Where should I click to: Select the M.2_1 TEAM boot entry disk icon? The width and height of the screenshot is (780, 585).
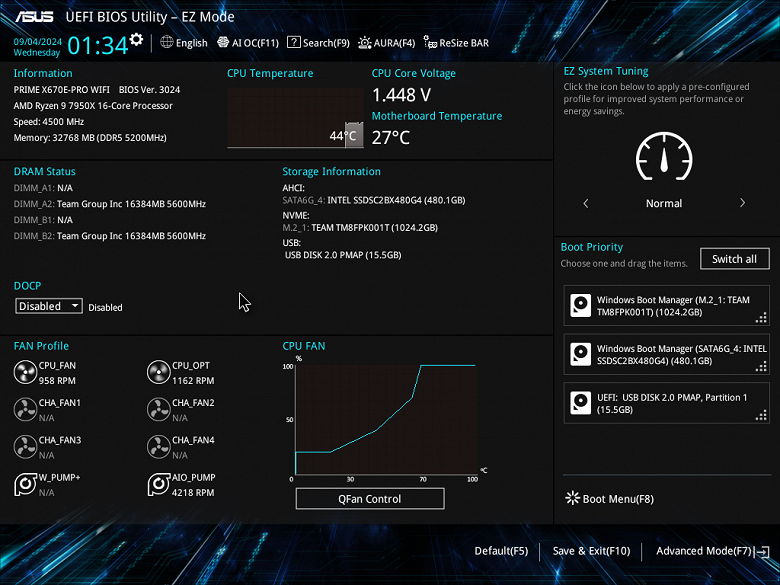pyautogui.click(x=581, y=305)
